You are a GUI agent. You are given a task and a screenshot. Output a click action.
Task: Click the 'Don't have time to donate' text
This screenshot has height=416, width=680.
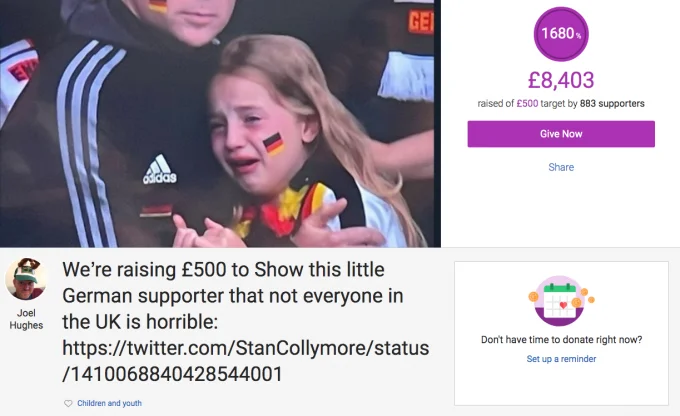[561, 339]
